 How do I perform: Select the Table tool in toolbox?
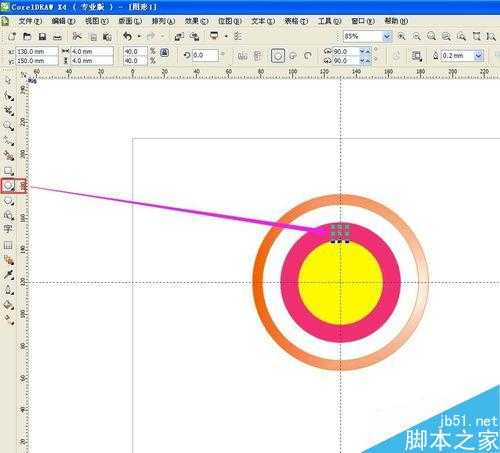[8, 245]
